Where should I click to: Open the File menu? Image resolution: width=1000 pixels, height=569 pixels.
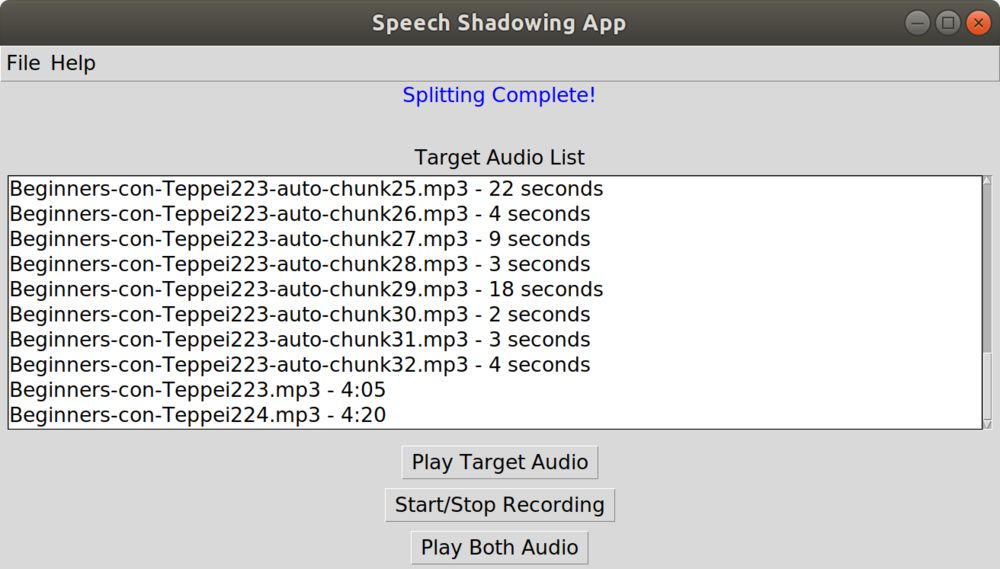[x=23, y=63]
